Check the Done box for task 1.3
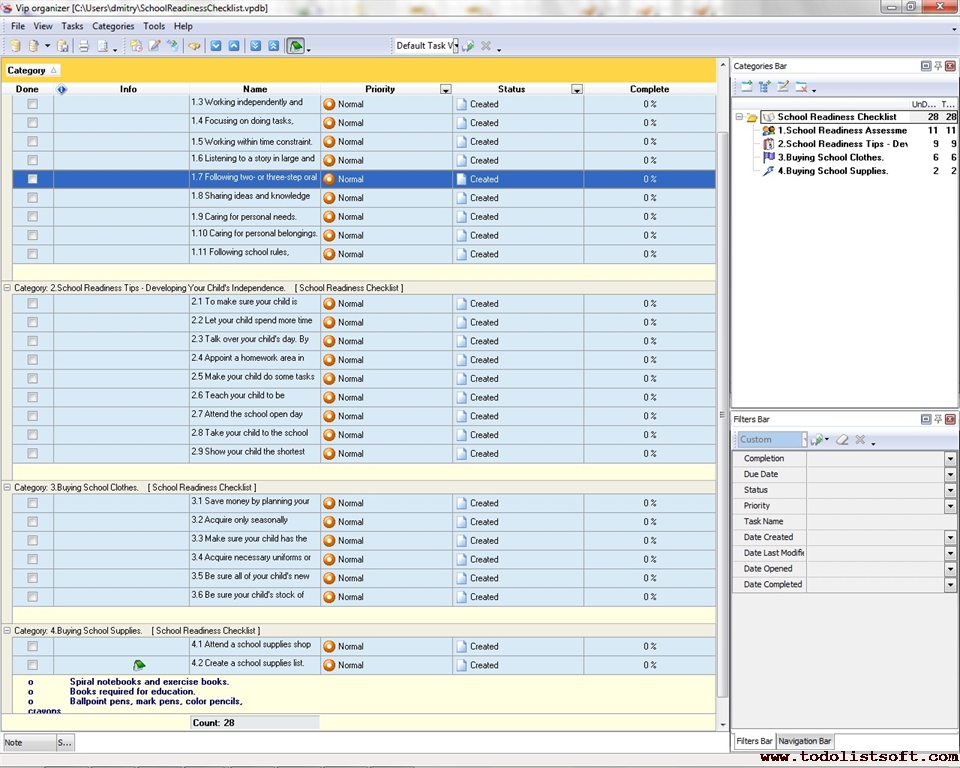The width and height of the screenshot is (960, 768). click(32, 104)
